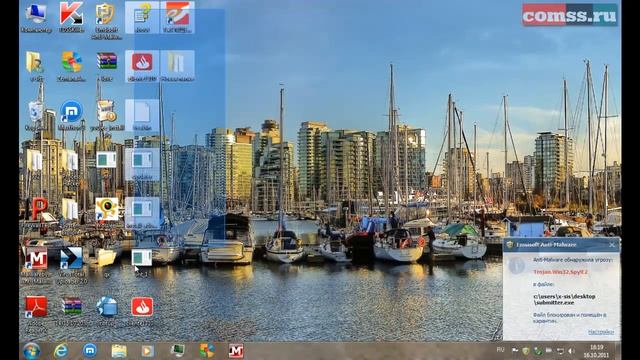The height and width of the screenshot is (360, 640).
Task: Open the Emsisoft shield tray icon
Action: pos(526,351)
